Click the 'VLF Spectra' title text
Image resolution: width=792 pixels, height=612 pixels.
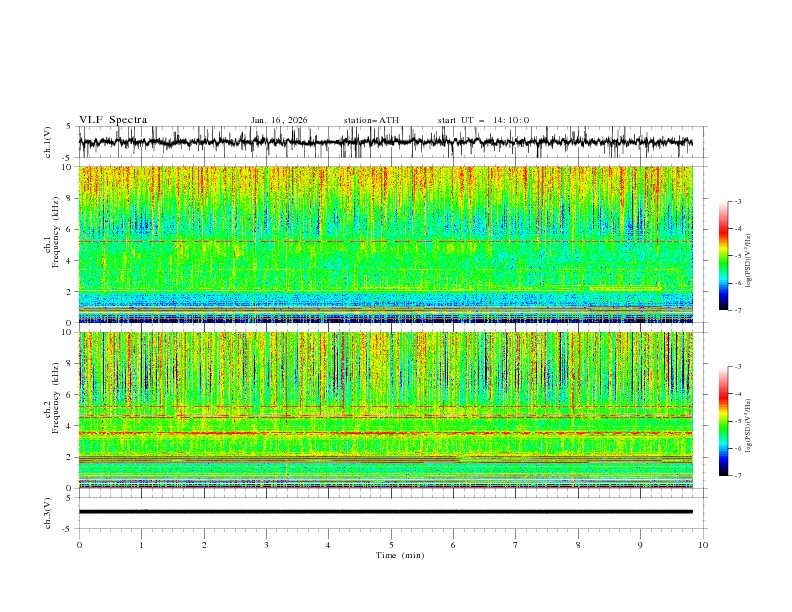(x=113, y=120)
